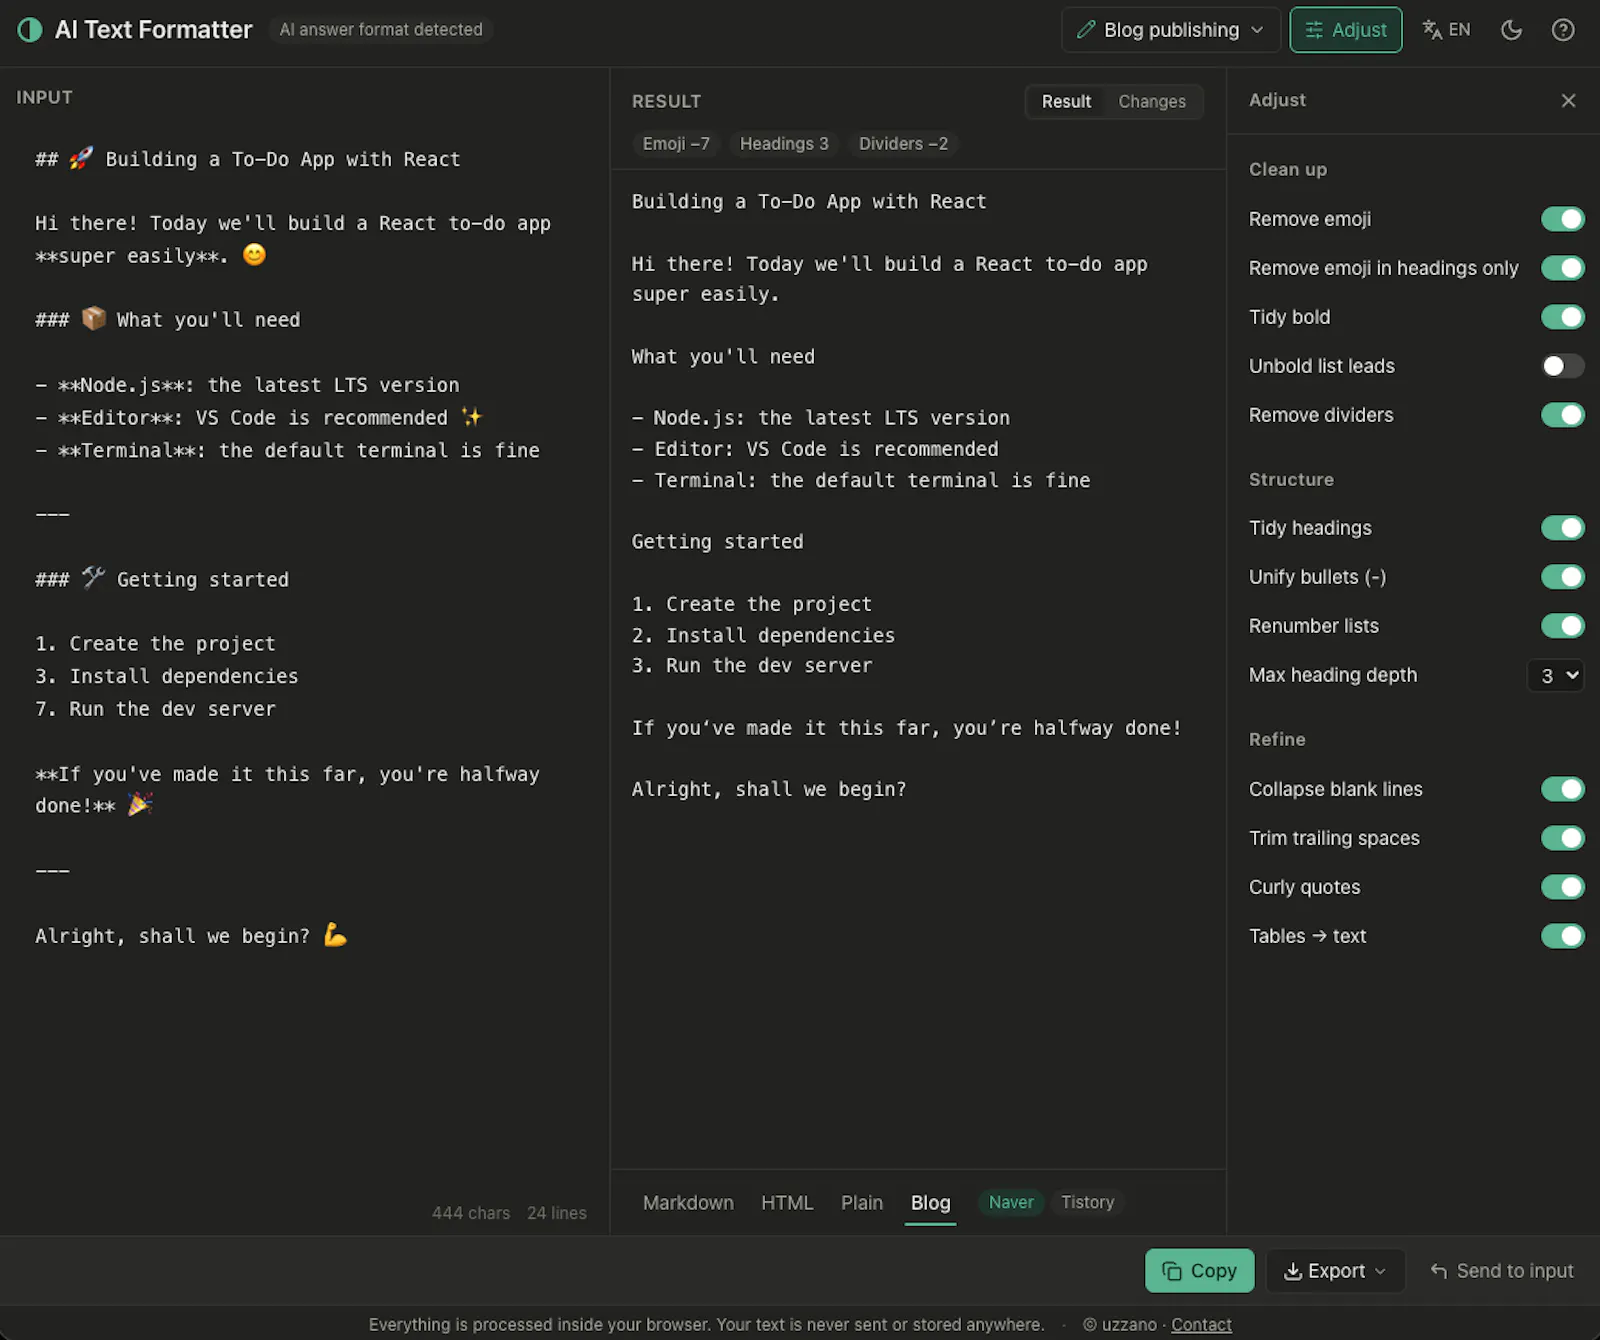The width and height of the screenshot is (1600, 1340).
Task: Click input line '7. Run the dev server'
Action: click(155, 709)
